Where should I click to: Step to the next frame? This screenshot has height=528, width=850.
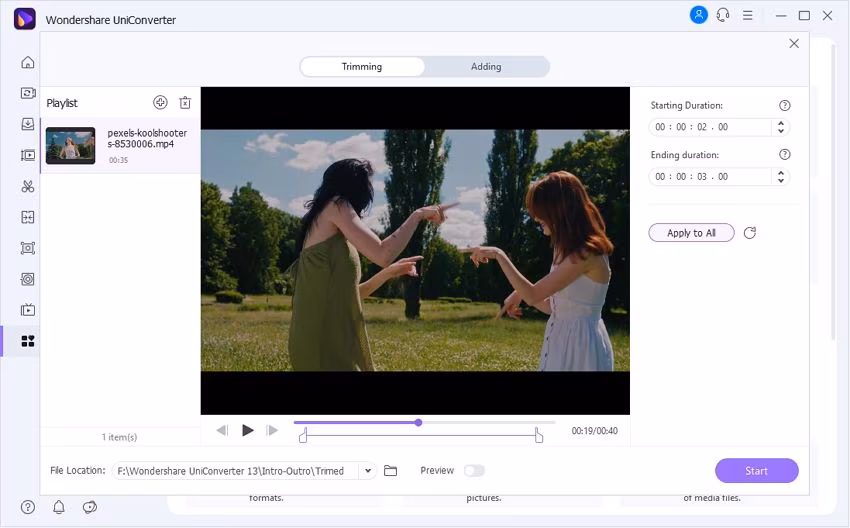click(272, 430)
